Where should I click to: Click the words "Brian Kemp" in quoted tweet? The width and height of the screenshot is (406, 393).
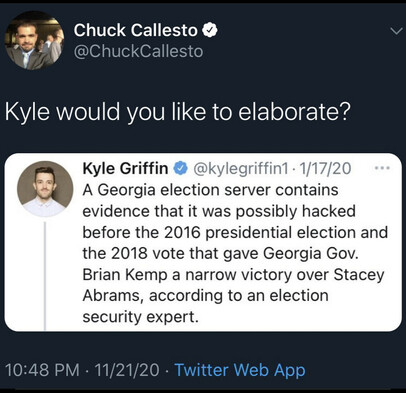(x=125, y=275)
